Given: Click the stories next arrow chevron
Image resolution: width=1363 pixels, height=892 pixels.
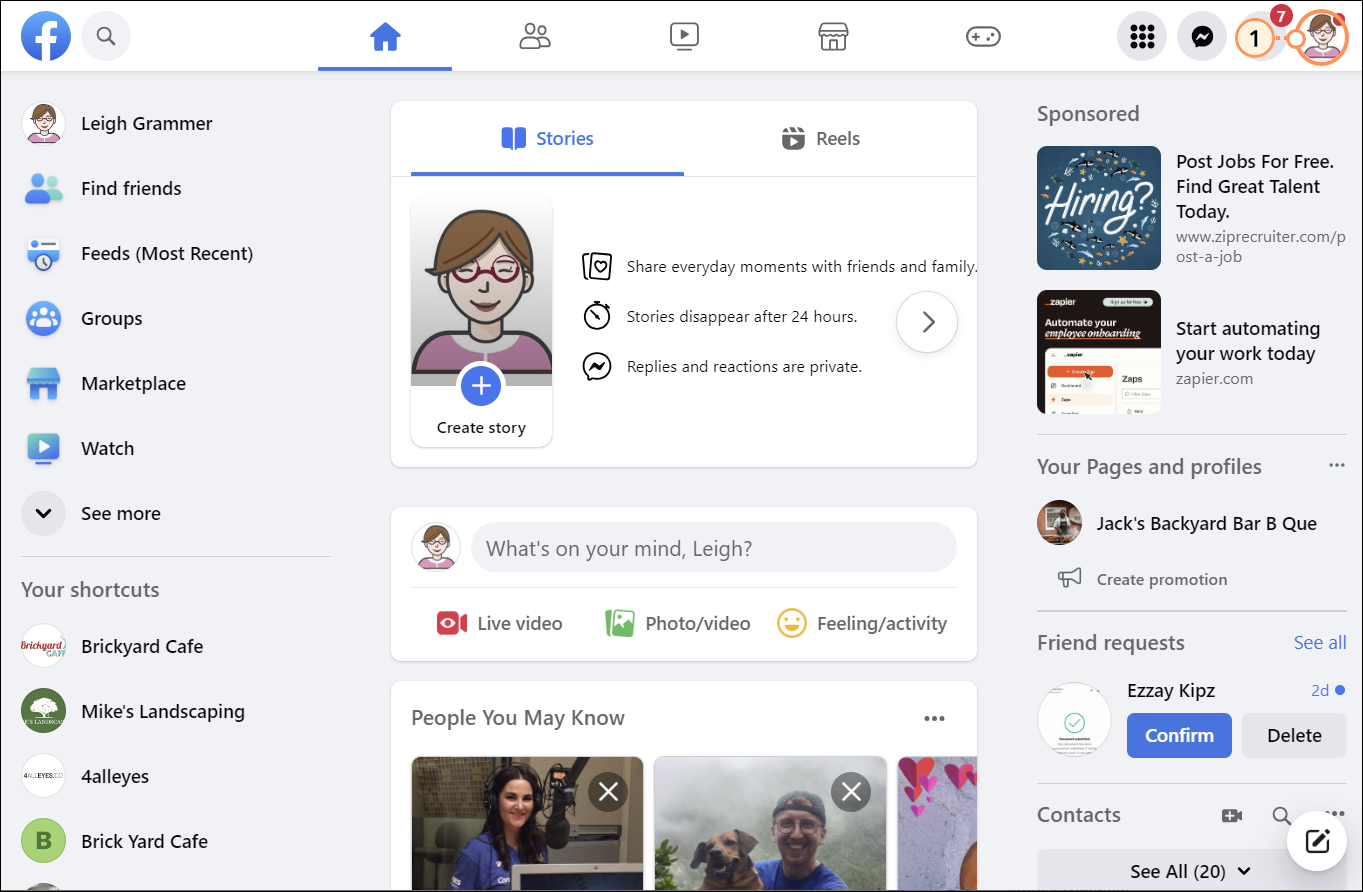Looking at the screenshot, I should pos(927,322).
